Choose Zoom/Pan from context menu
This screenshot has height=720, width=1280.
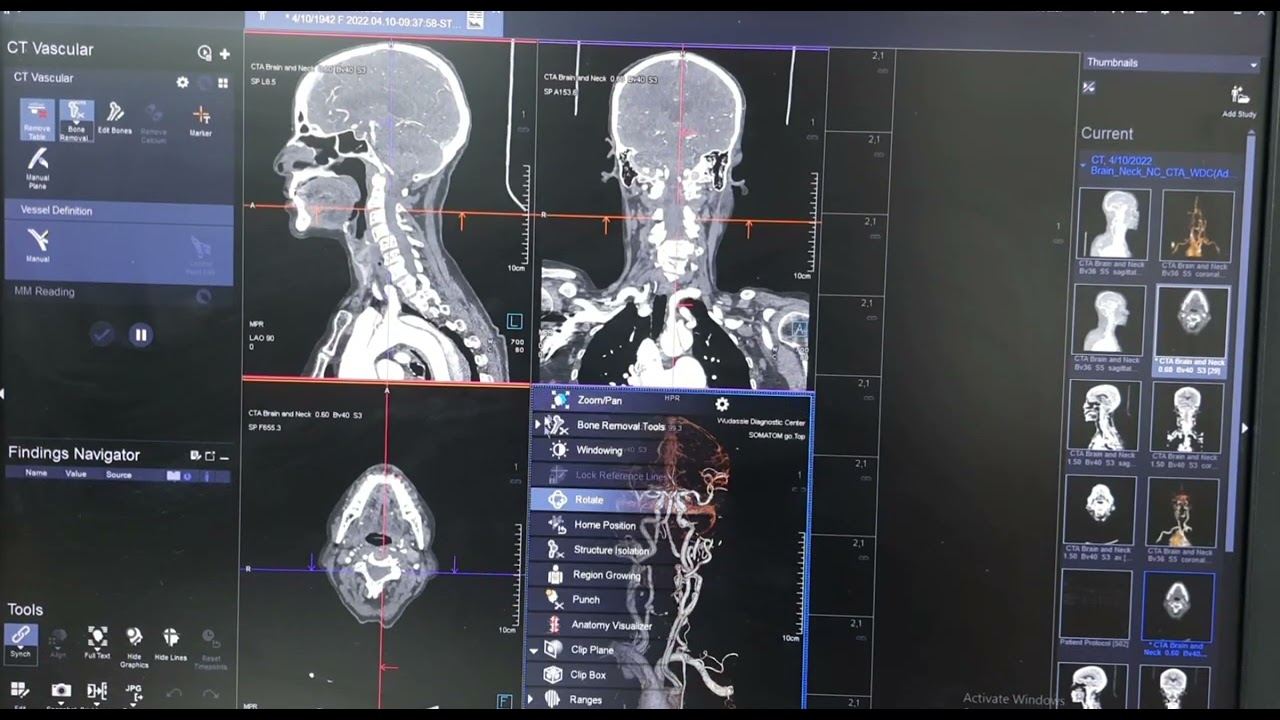tap(600, 400)
